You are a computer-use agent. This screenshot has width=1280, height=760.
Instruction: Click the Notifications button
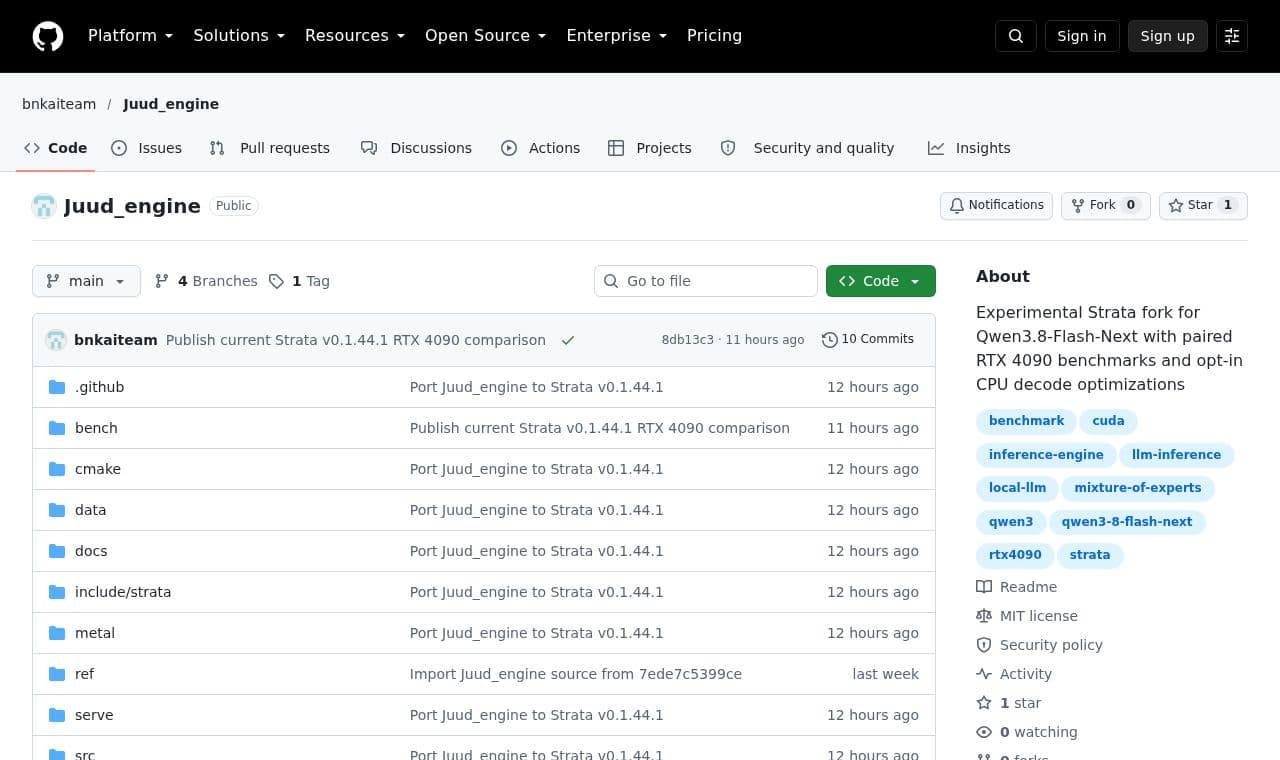pyautogui.click(x=996, y=205)
